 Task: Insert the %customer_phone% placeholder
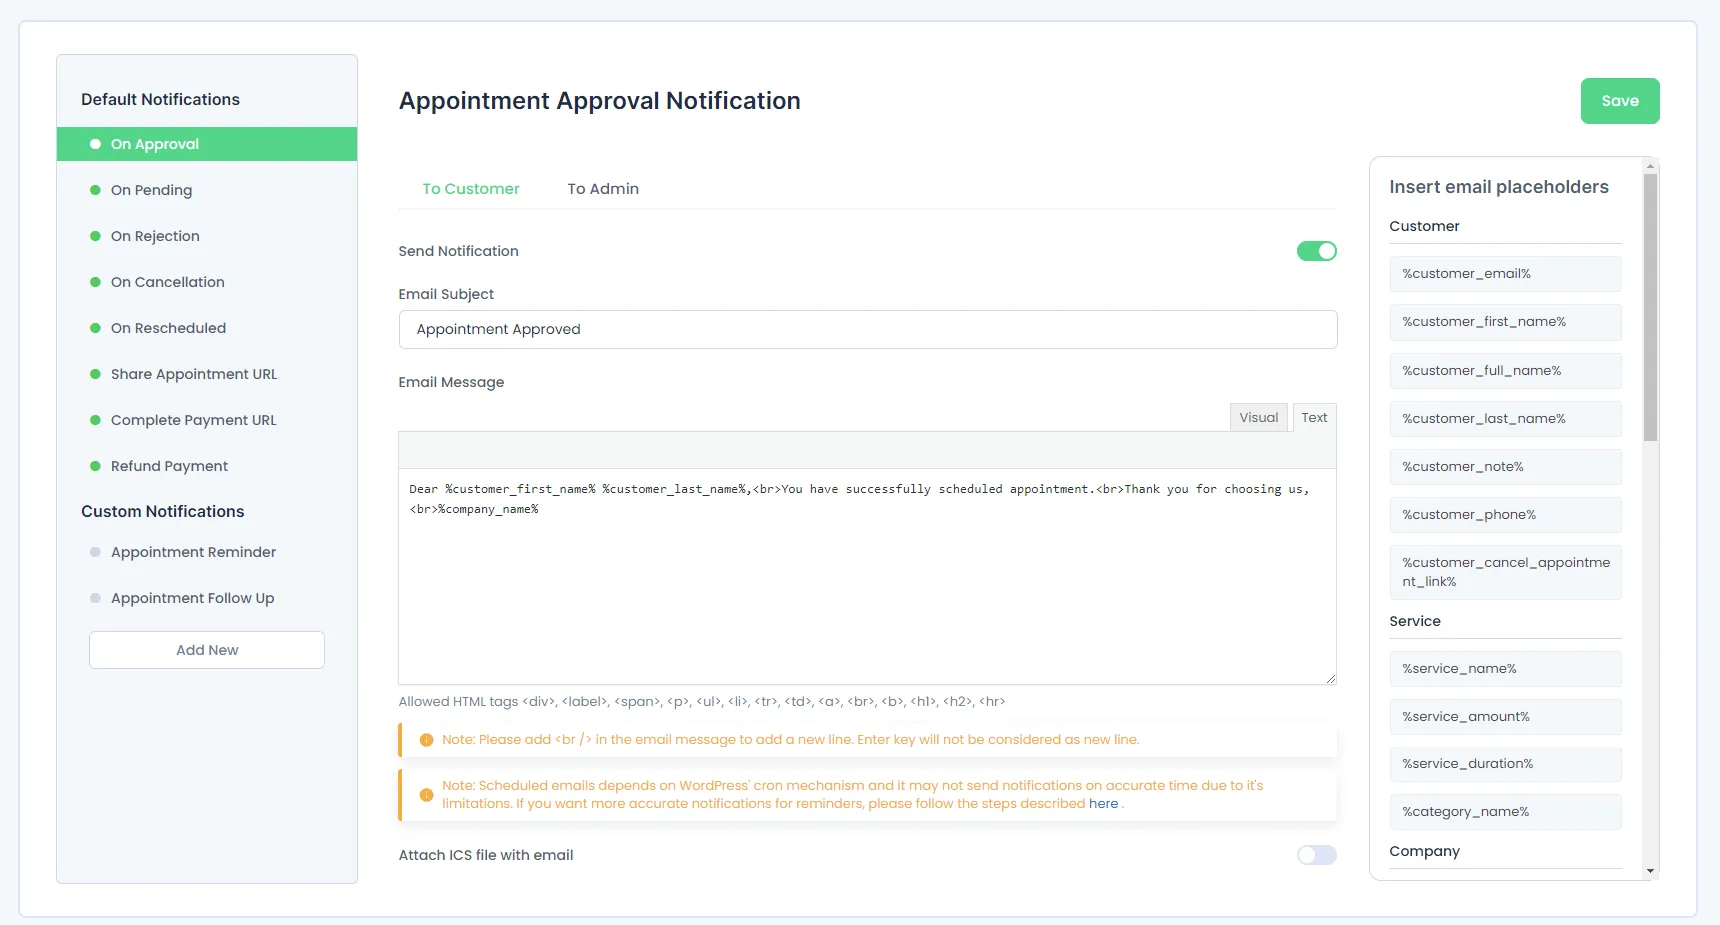pos(1505,515)
